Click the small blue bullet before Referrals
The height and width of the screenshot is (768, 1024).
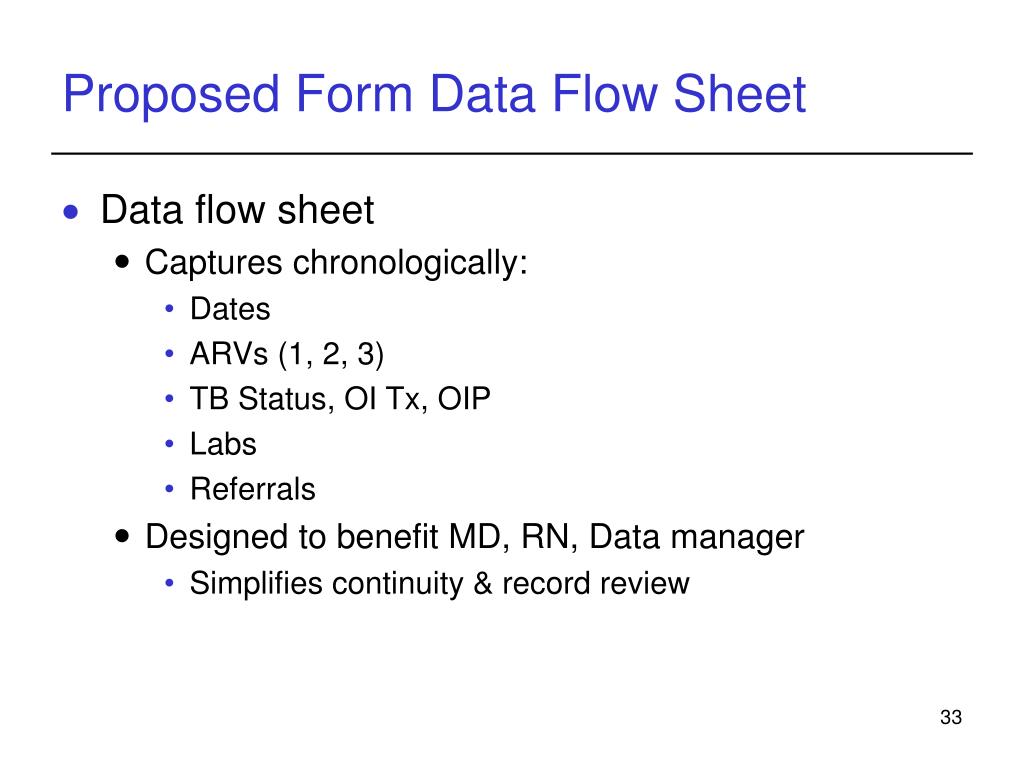click(x=170, y=489)
